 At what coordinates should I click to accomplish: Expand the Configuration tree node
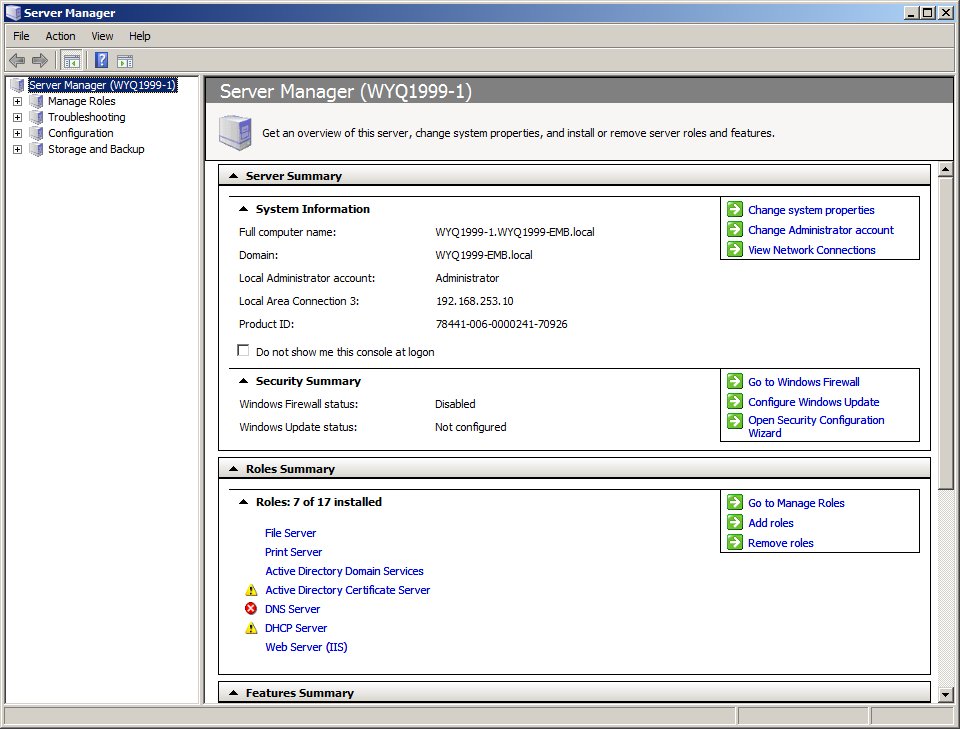tap(17, 133)
